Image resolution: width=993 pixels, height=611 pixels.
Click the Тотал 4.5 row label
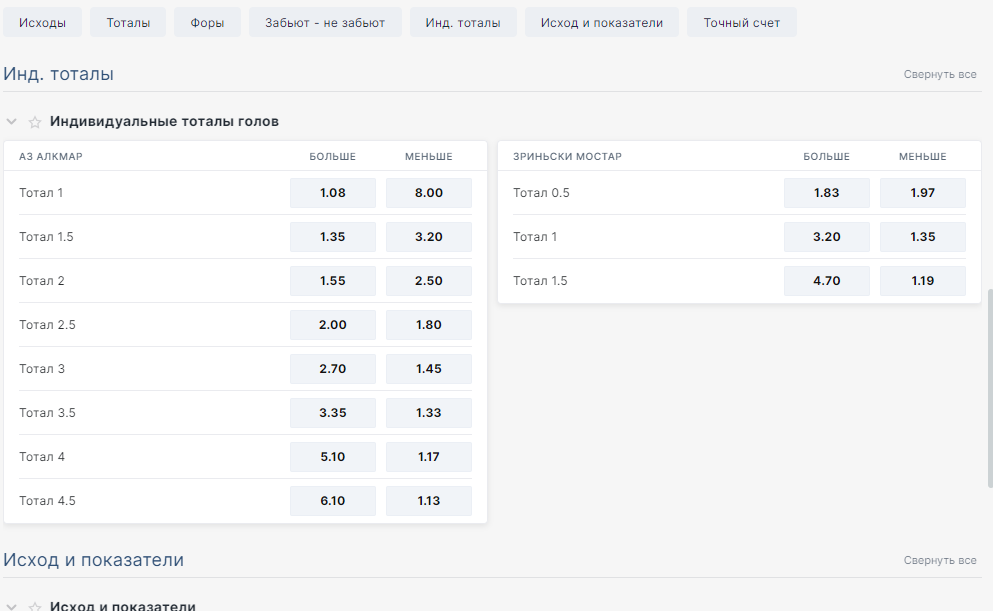(47, 501)
